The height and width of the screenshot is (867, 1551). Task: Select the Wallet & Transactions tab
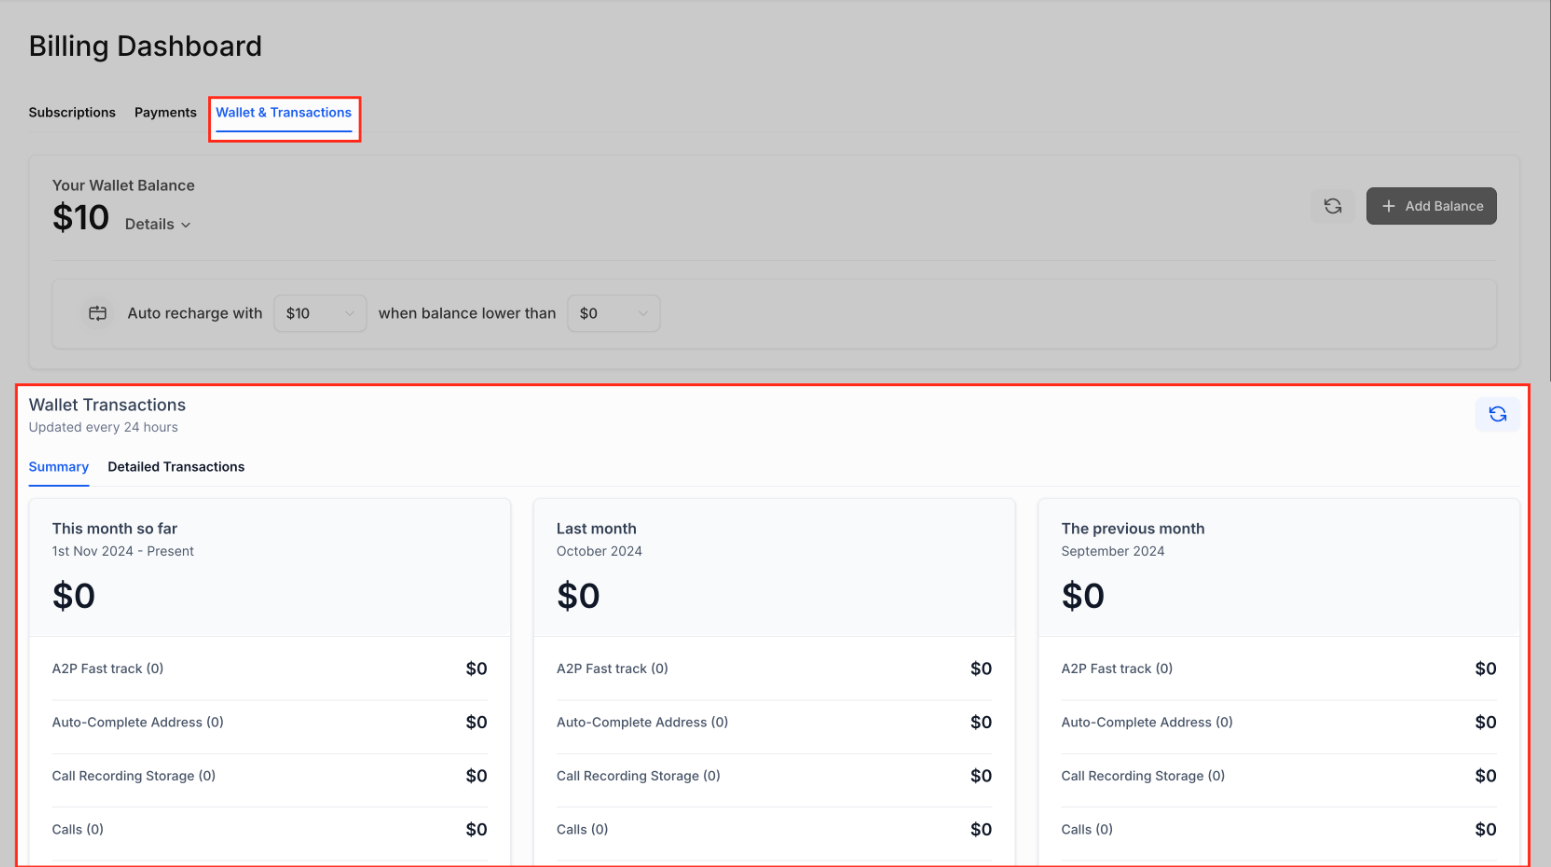(x=284, y=112)
